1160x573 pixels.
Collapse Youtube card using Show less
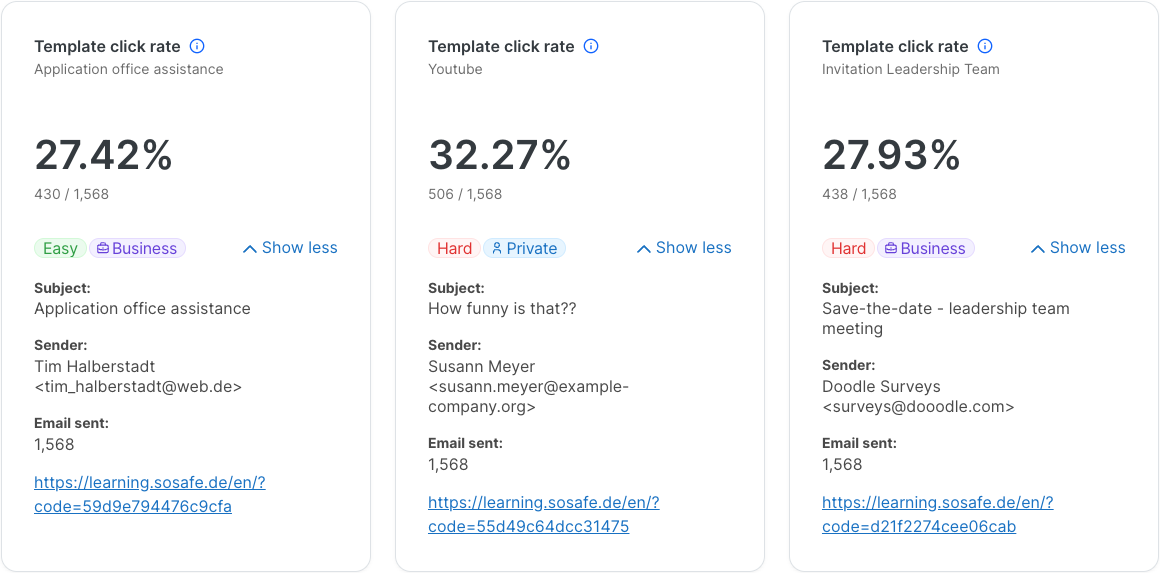pyautogui.click(x=684, y=248)
